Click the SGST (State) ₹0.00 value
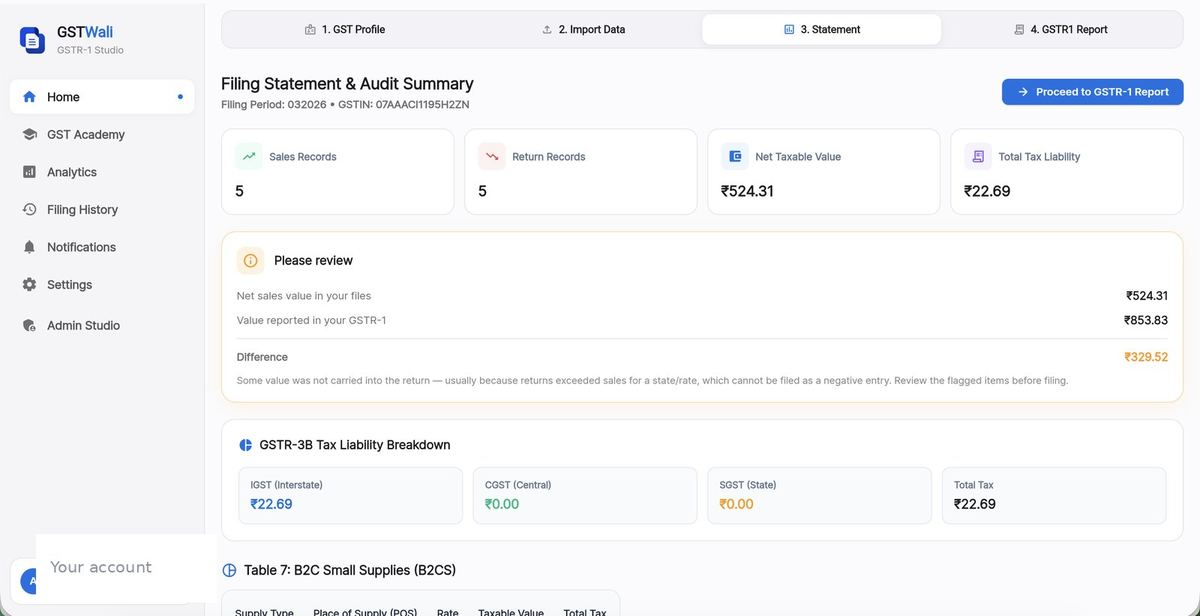Image resolution: width=1200 pixels, height=616 pixels. (737, 504)
